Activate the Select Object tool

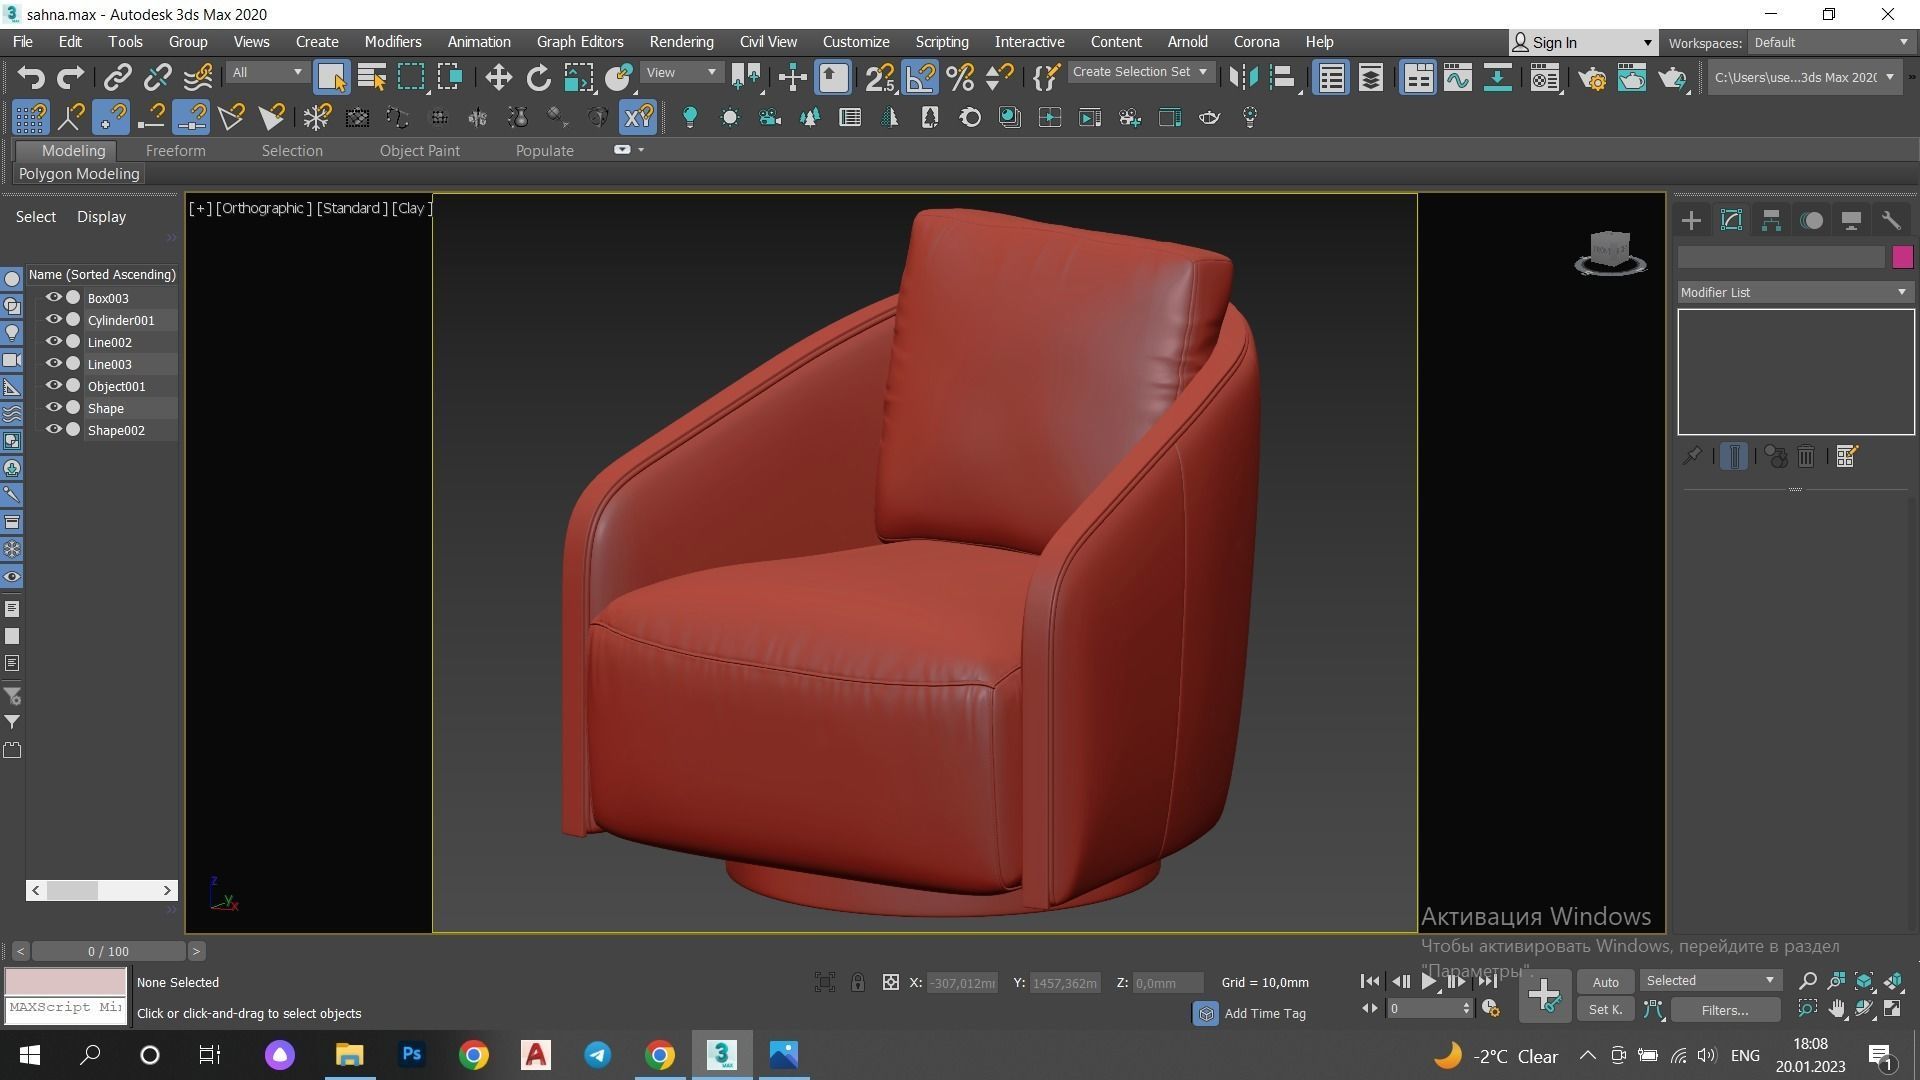click(331, 78)
